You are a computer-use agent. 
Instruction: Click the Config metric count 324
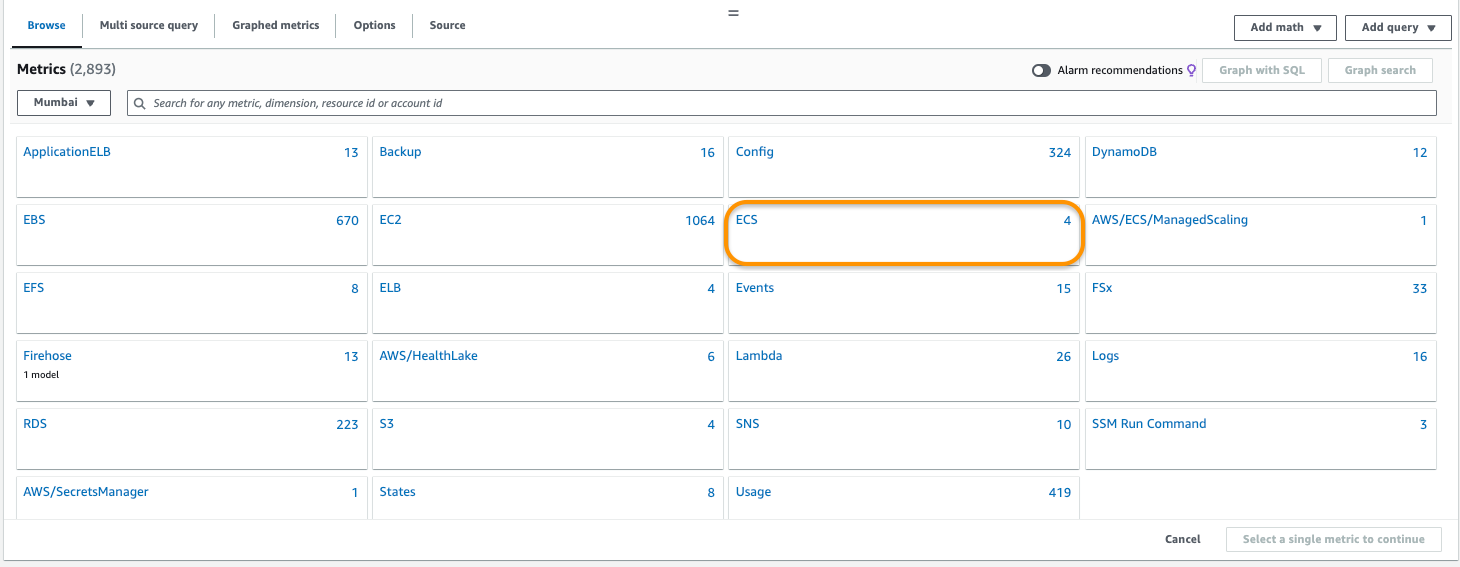pyautogui.click(x=1059, y=153)
